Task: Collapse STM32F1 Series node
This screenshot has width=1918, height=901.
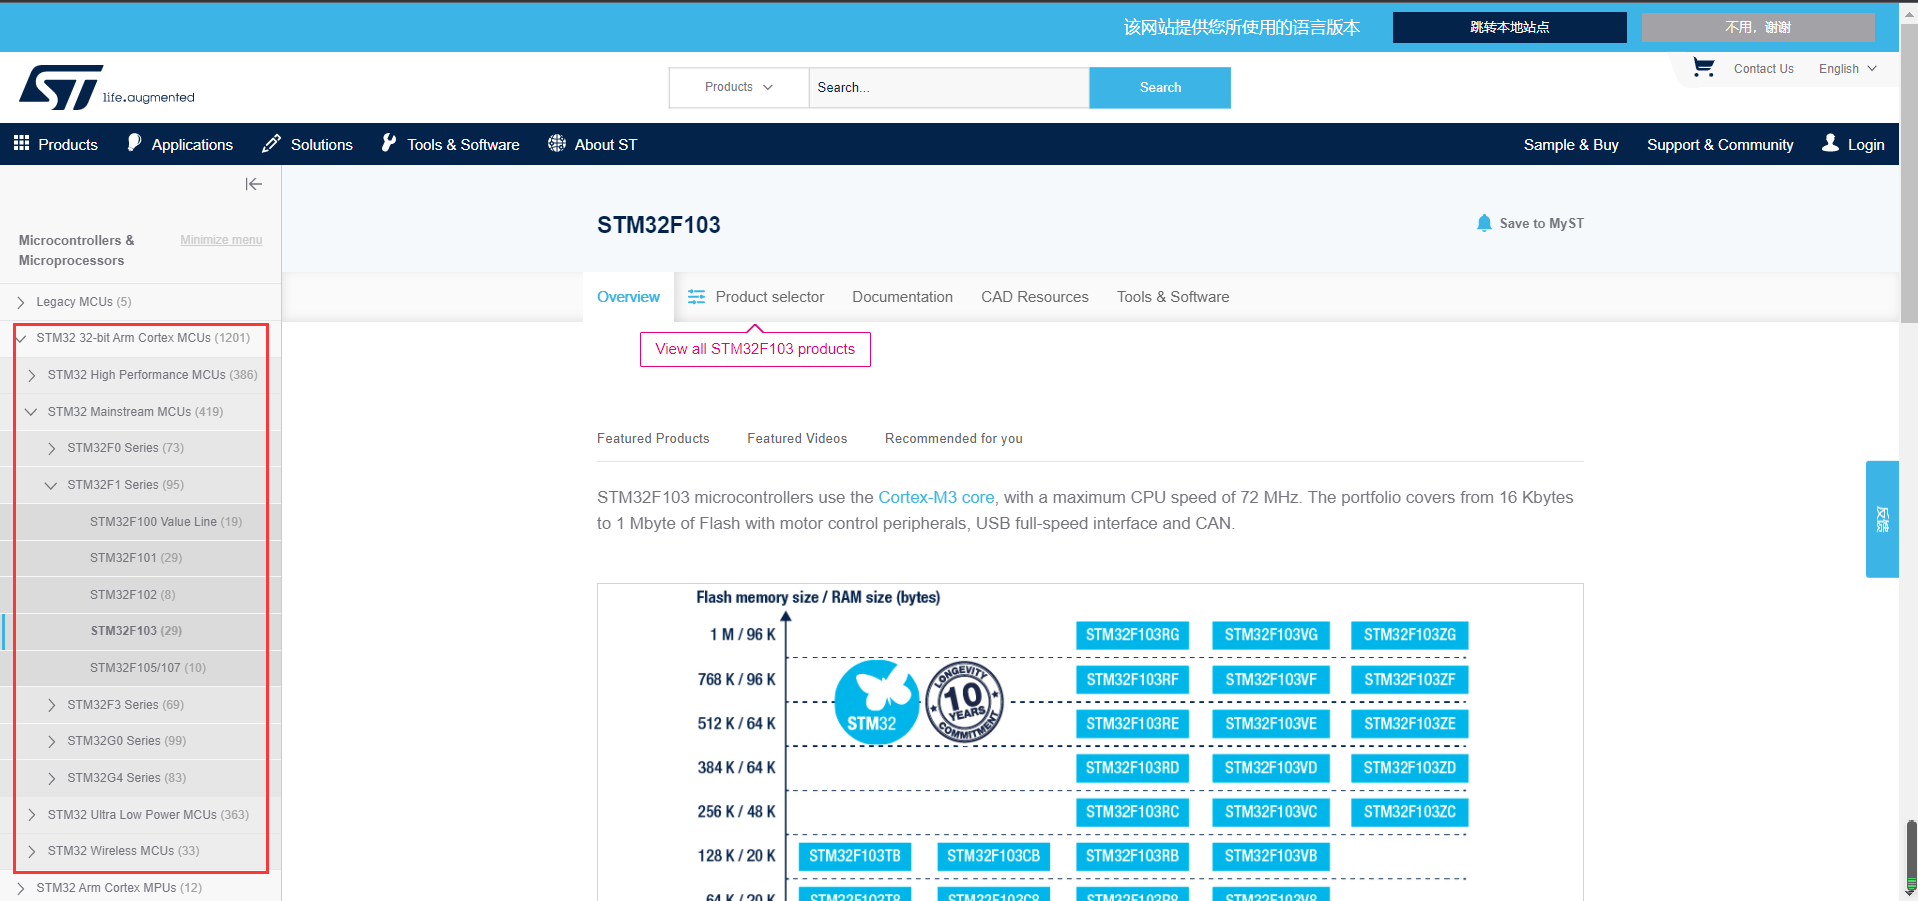Action: point(51,485)
